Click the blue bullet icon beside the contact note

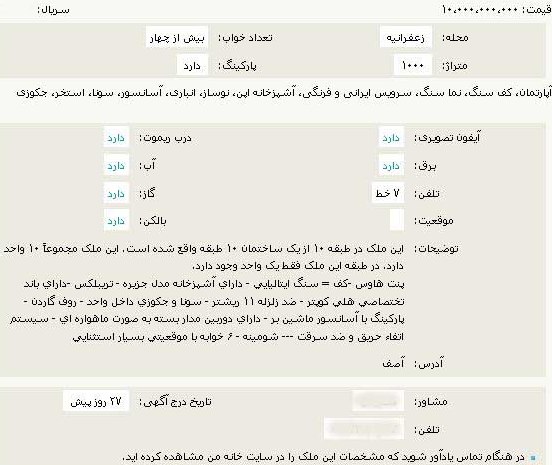click(533, 458)
